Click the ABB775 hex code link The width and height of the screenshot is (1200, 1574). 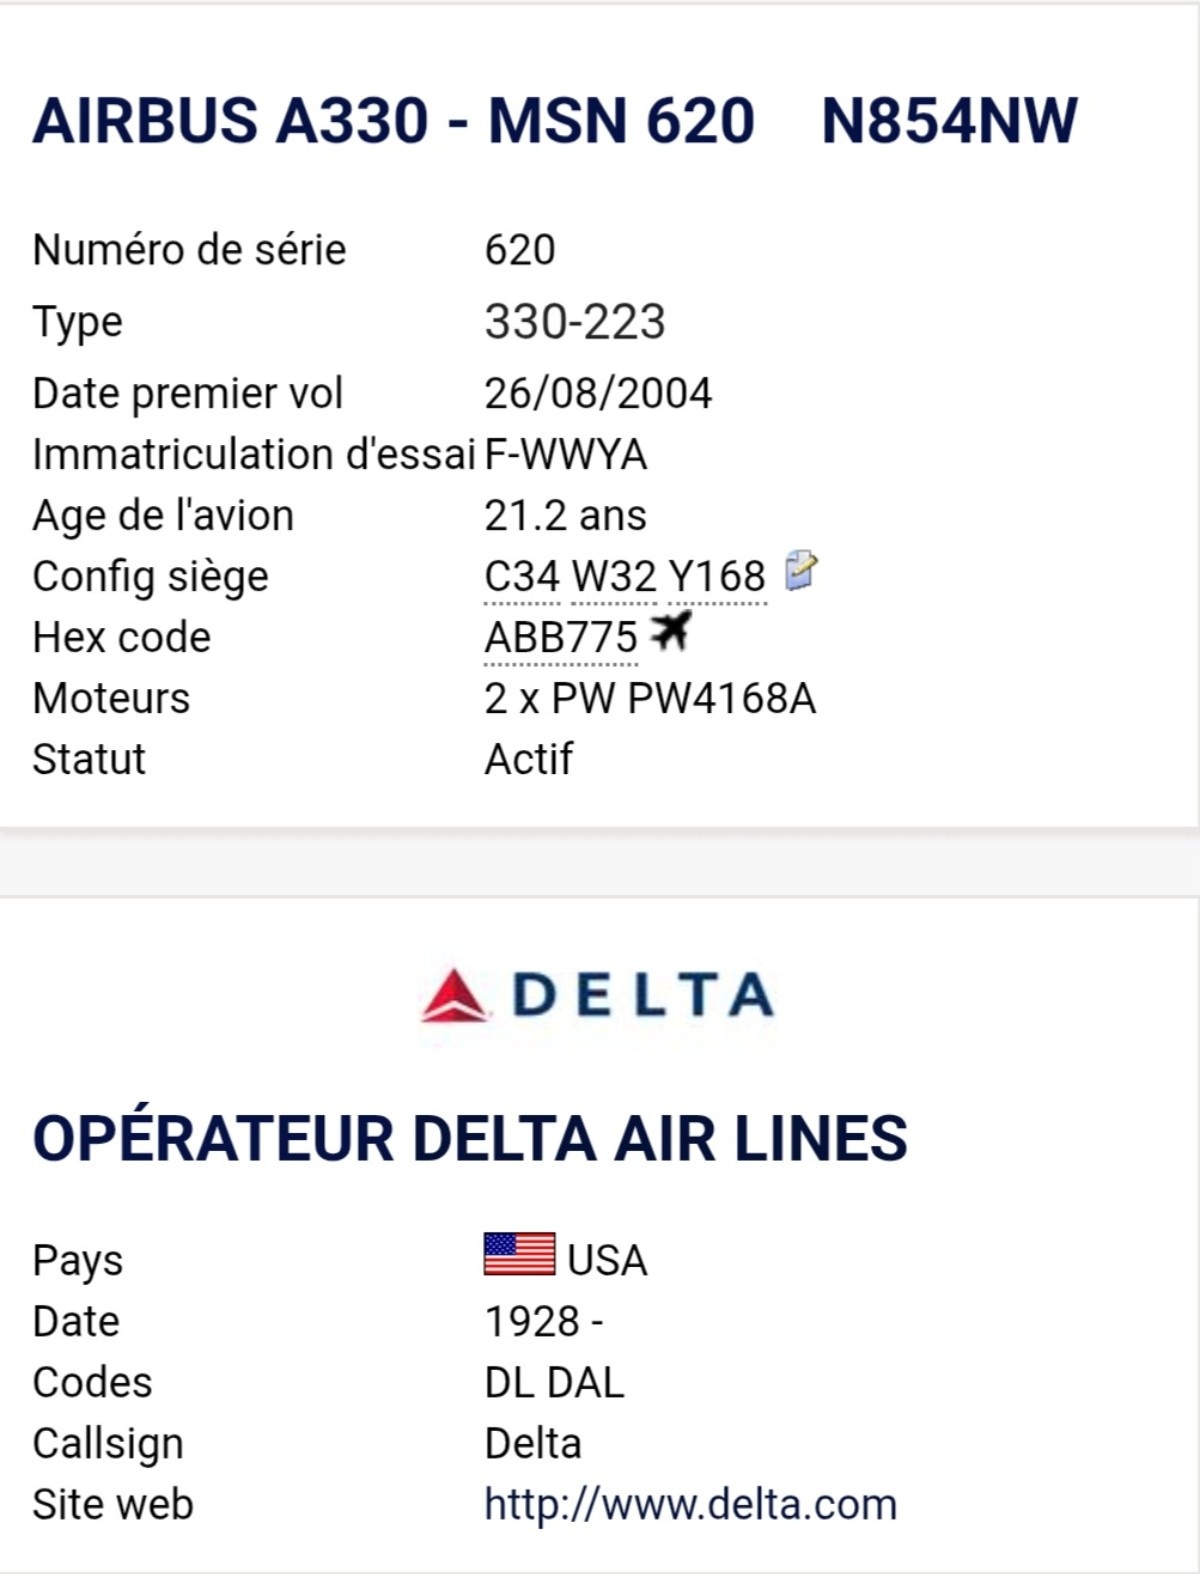(x=560, y=638)
